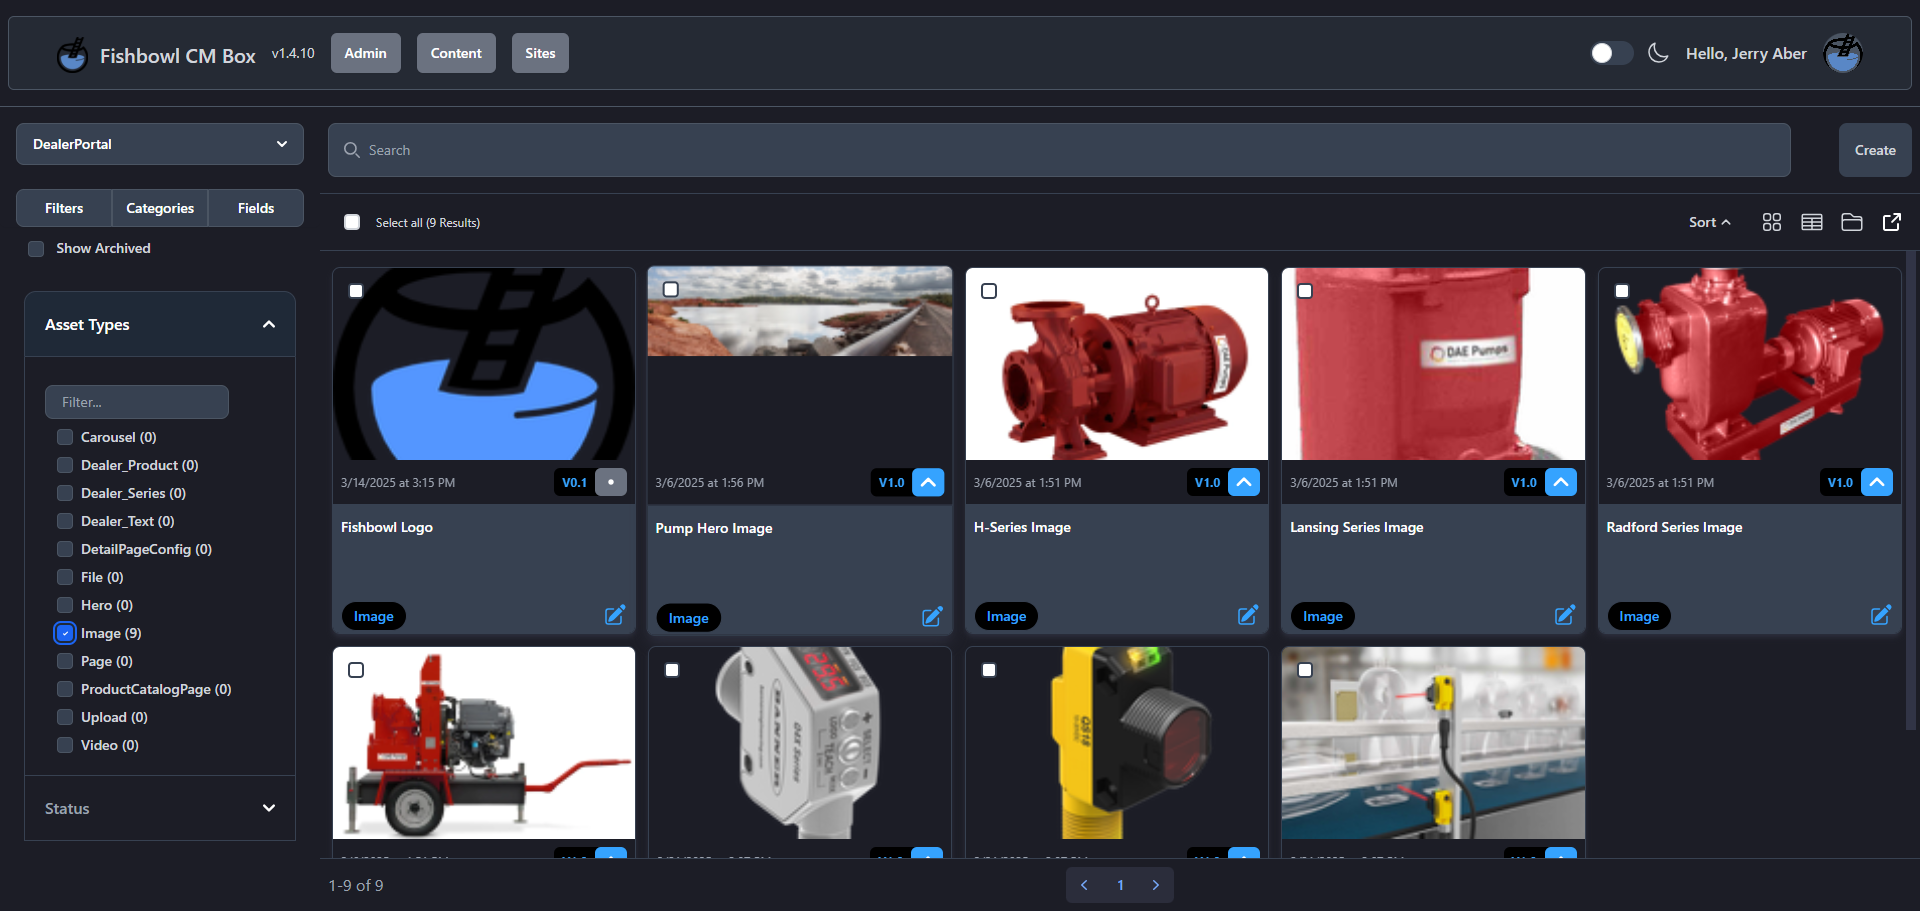Viewport: 1920px width, 911px height.
Task: Switch to the Fields tab
Action: click(x=256, y=208)
